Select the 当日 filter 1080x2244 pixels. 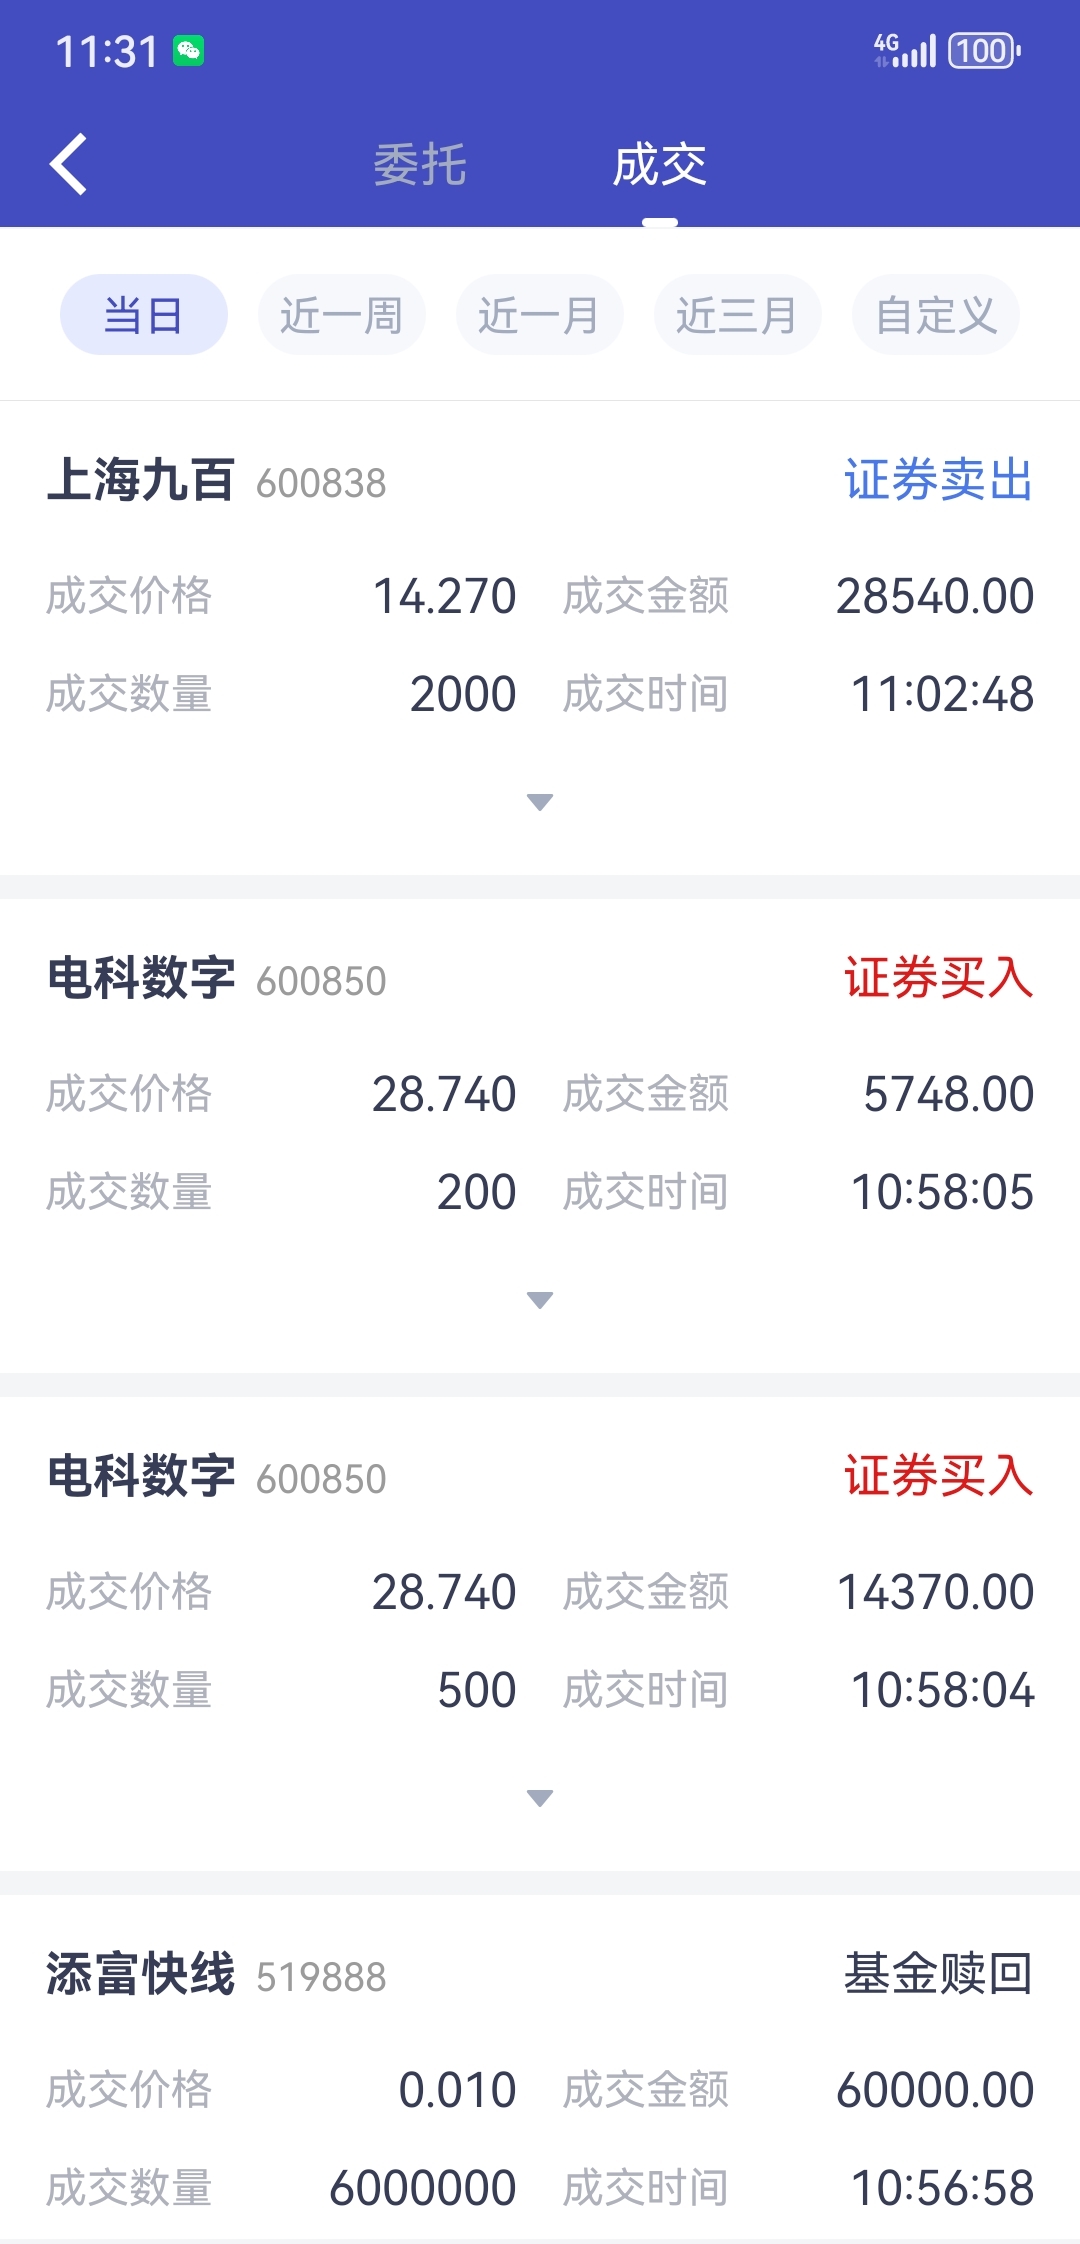pos(143,315)
